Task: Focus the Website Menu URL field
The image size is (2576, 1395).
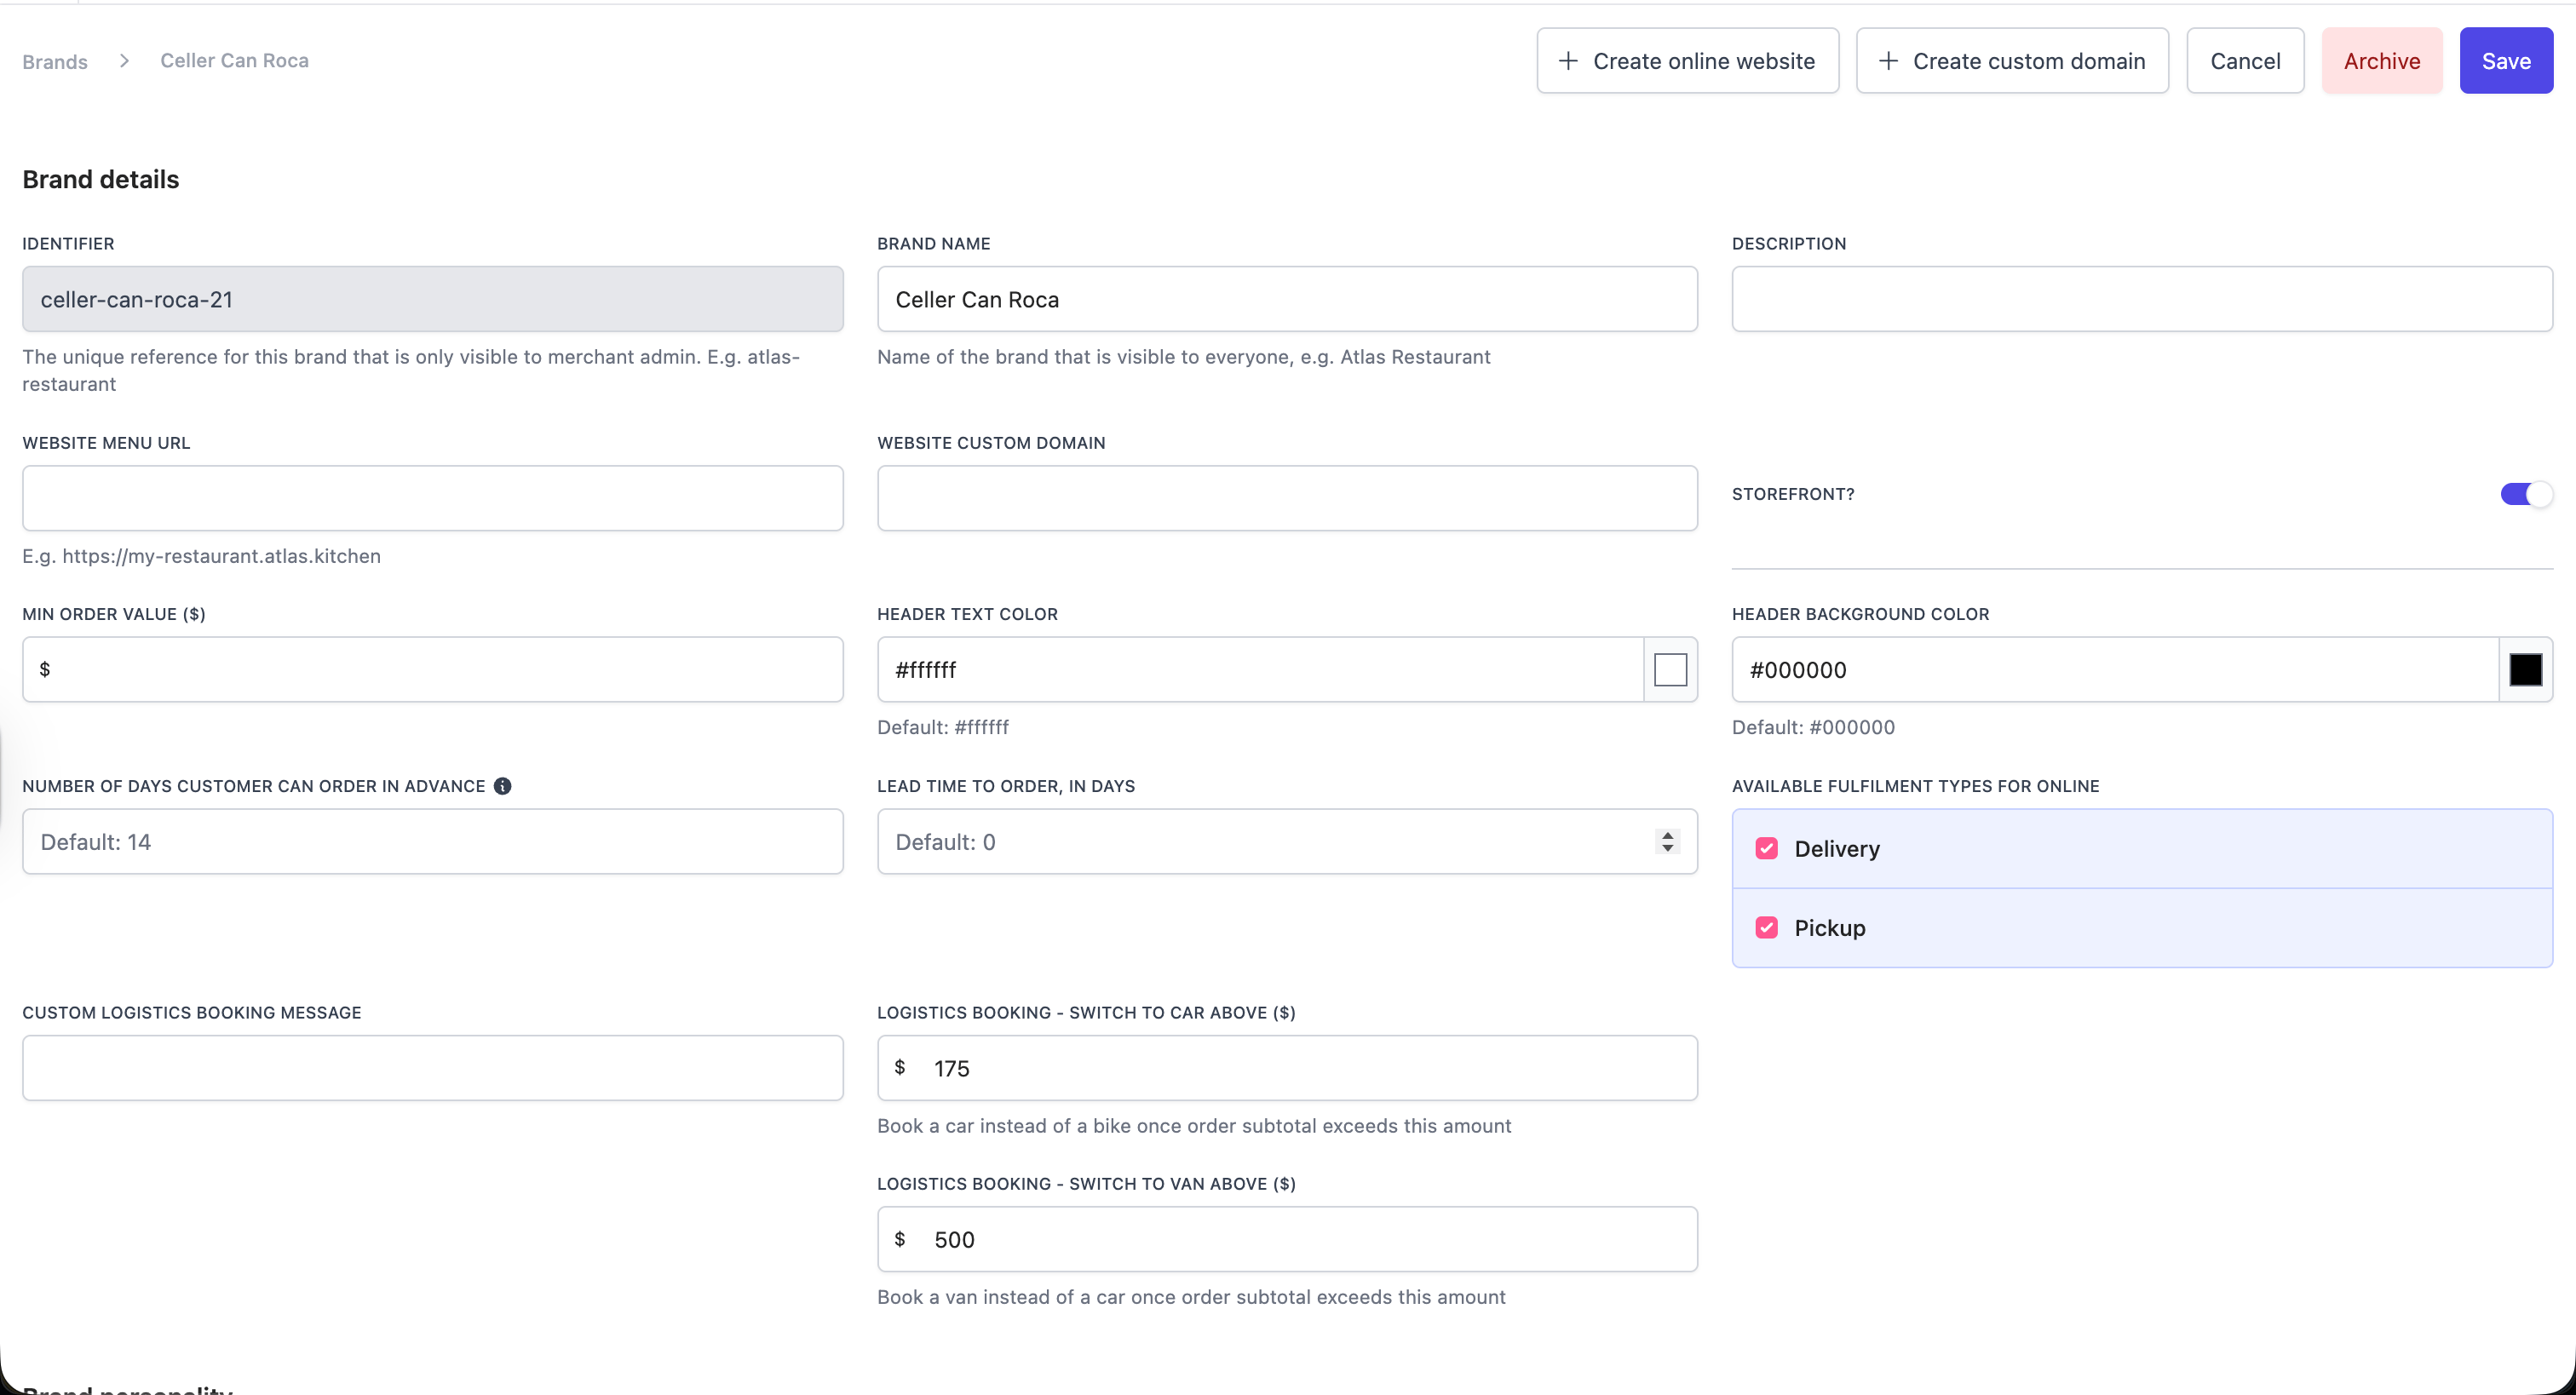Action: tap(433, 498)
